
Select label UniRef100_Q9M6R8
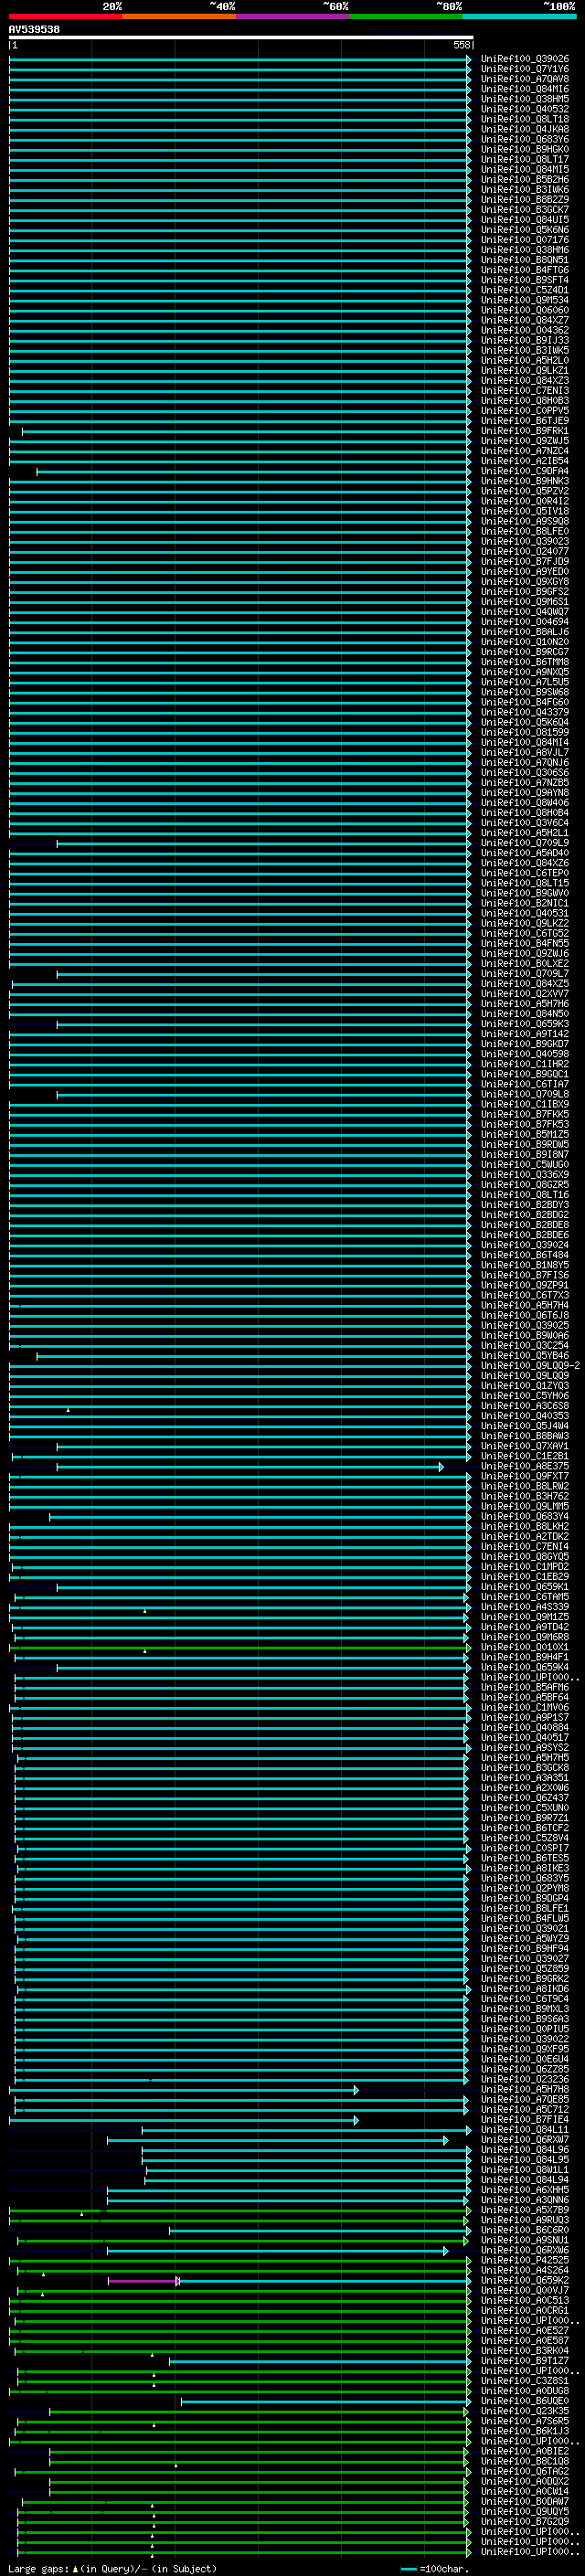pos(525,1637)
